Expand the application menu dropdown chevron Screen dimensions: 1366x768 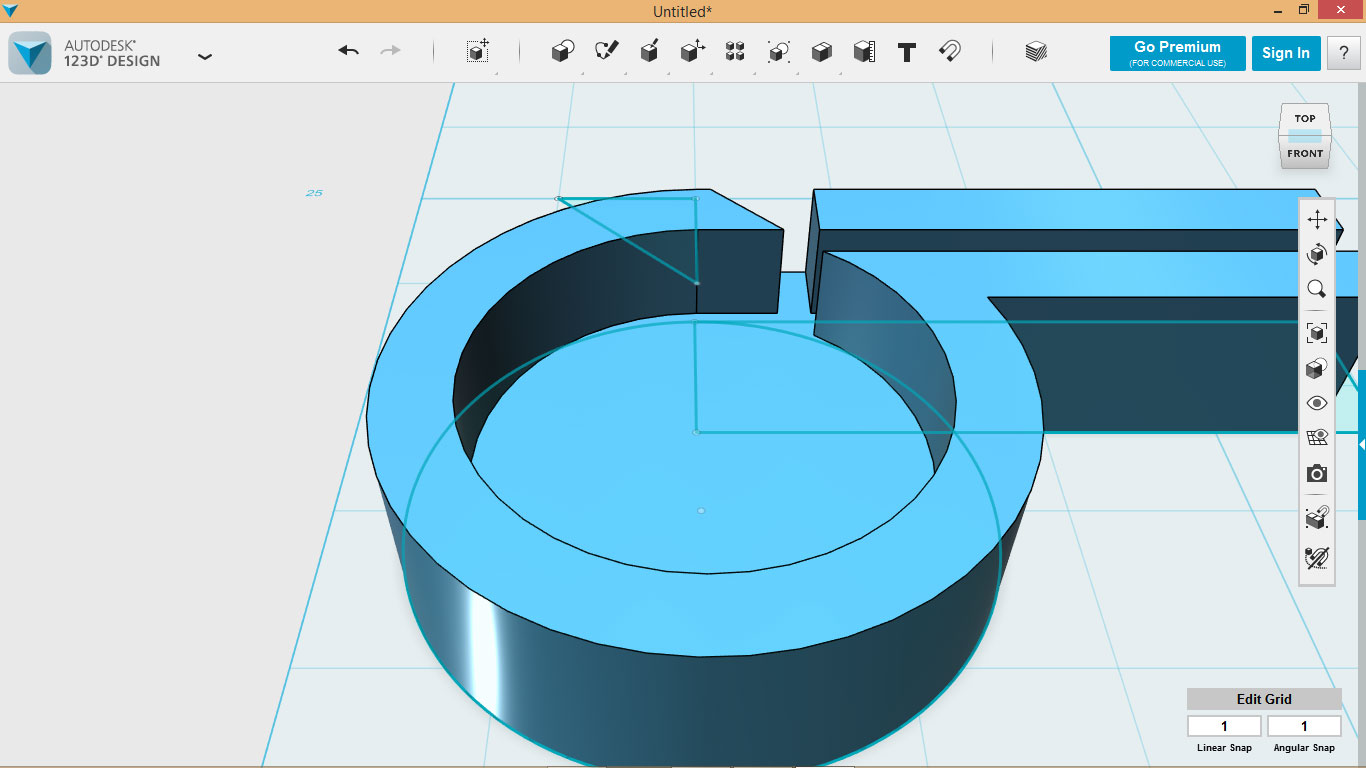pyautogui.click(x=205, y=57)
